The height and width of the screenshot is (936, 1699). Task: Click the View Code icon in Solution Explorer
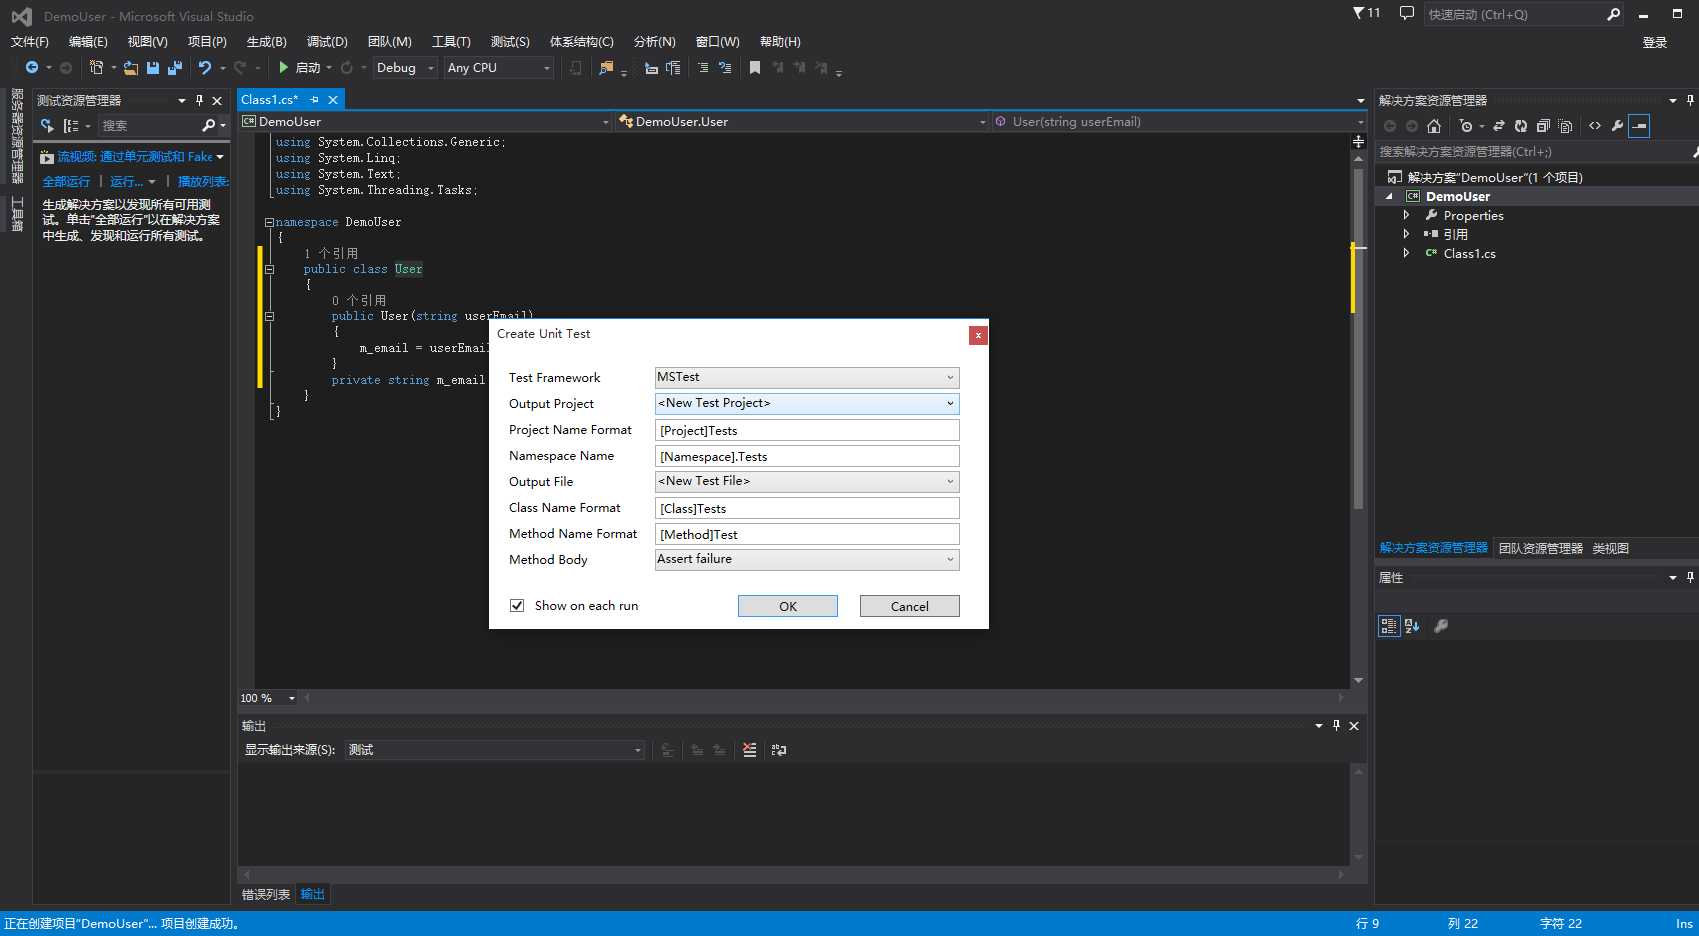coord(1595,126)
